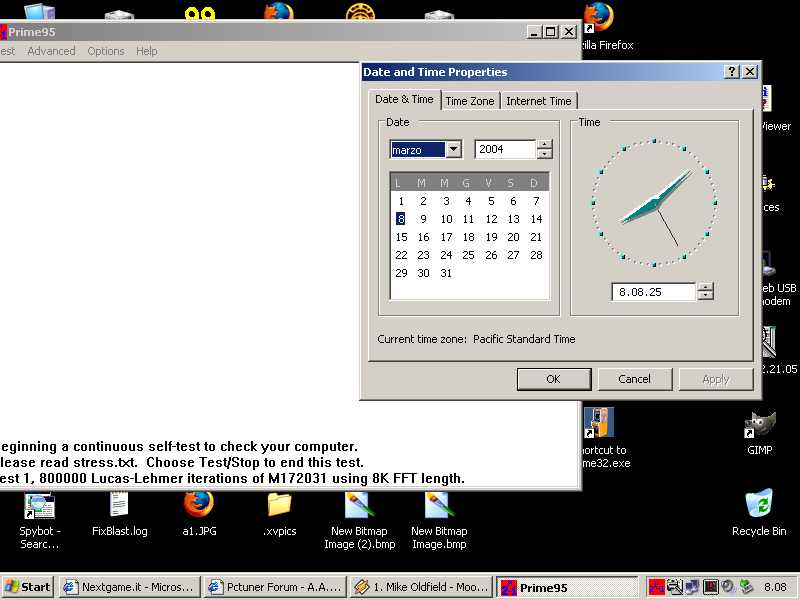Launch Mozilla Firefox desktop shortcut
The height and width of the screenshot is (600, 800).
point(599,18)
